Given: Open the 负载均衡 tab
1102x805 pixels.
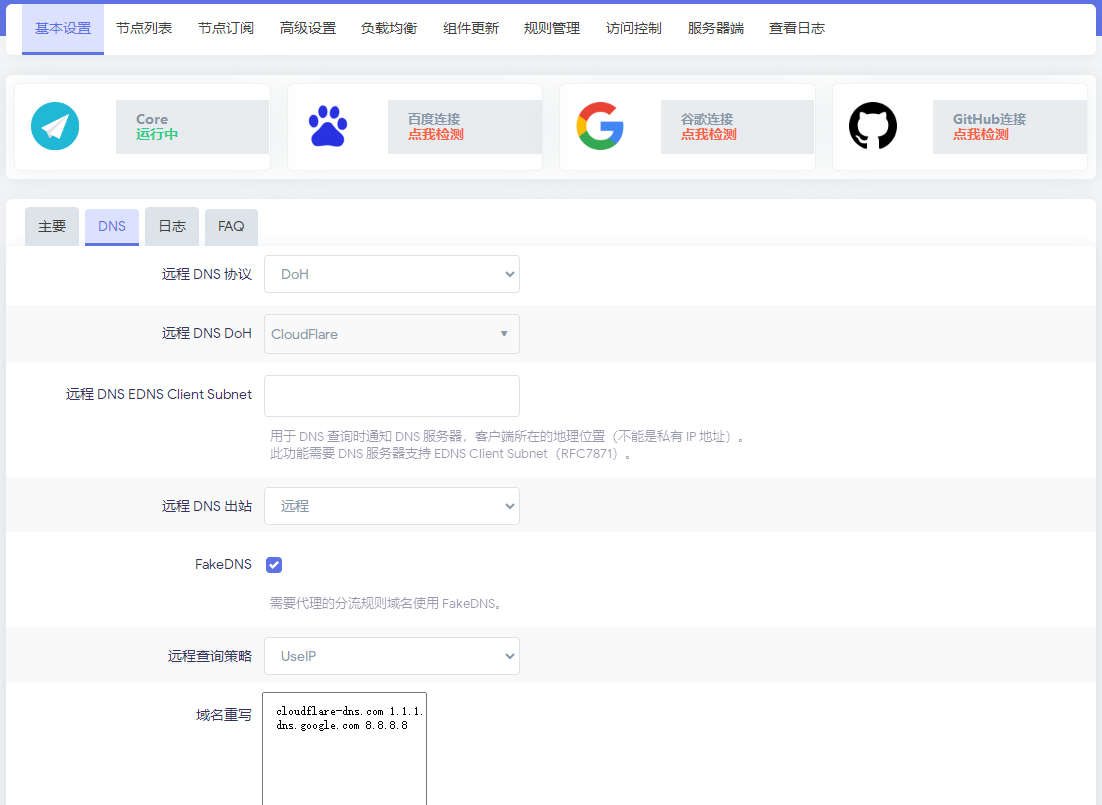Looking at the screenshot, I should [x=389, y=29].
